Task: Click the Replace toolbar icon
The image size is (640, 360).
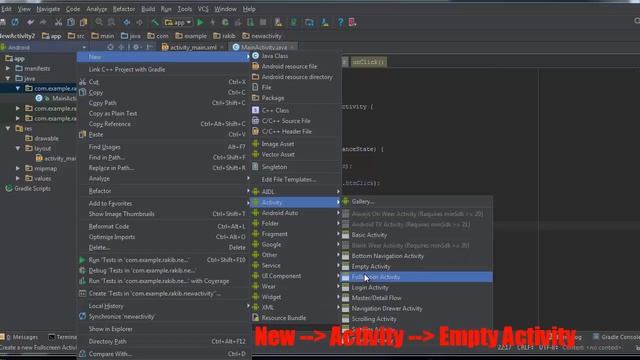Action: (x=111, y=22)
